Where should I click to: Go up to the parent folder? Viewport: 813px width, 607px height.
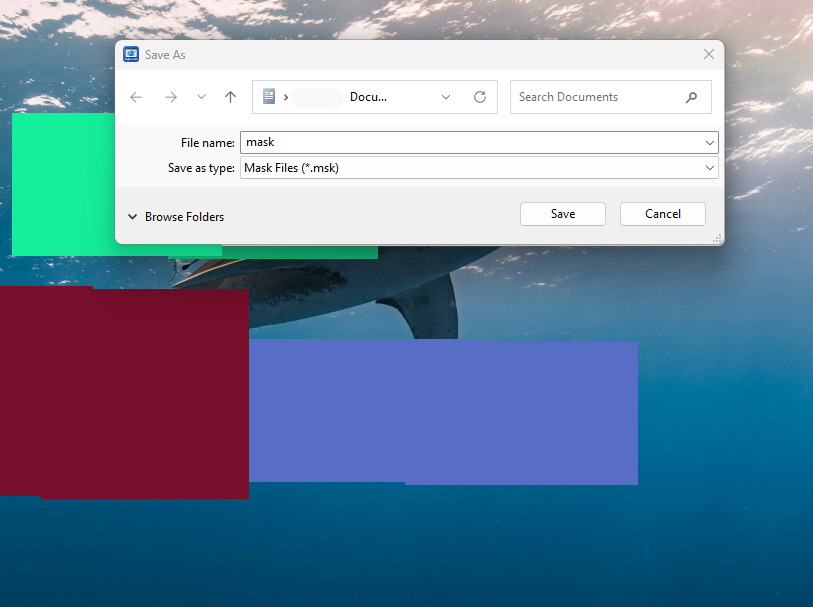[x=230, y=97]
